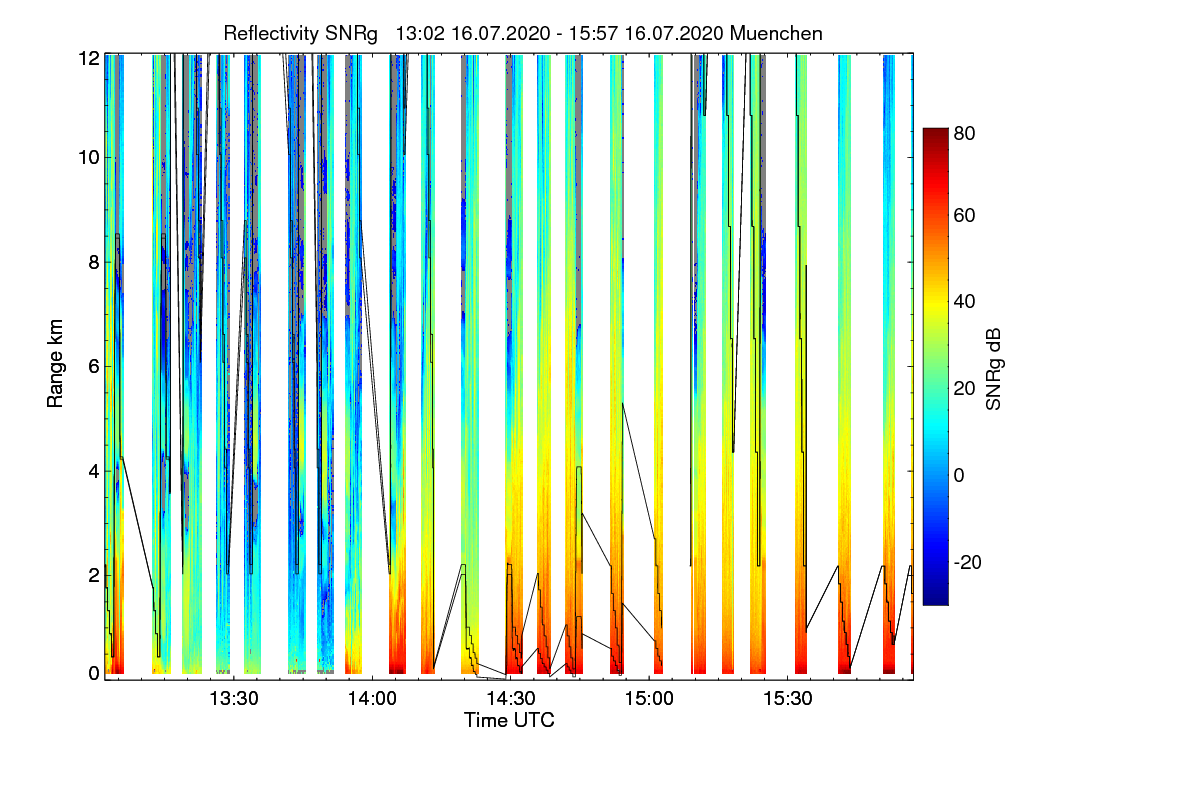The width and height of the screenshot is (1200, 800).
Task: Click the 15:30 time tick label
Action: tap(788, 698)
